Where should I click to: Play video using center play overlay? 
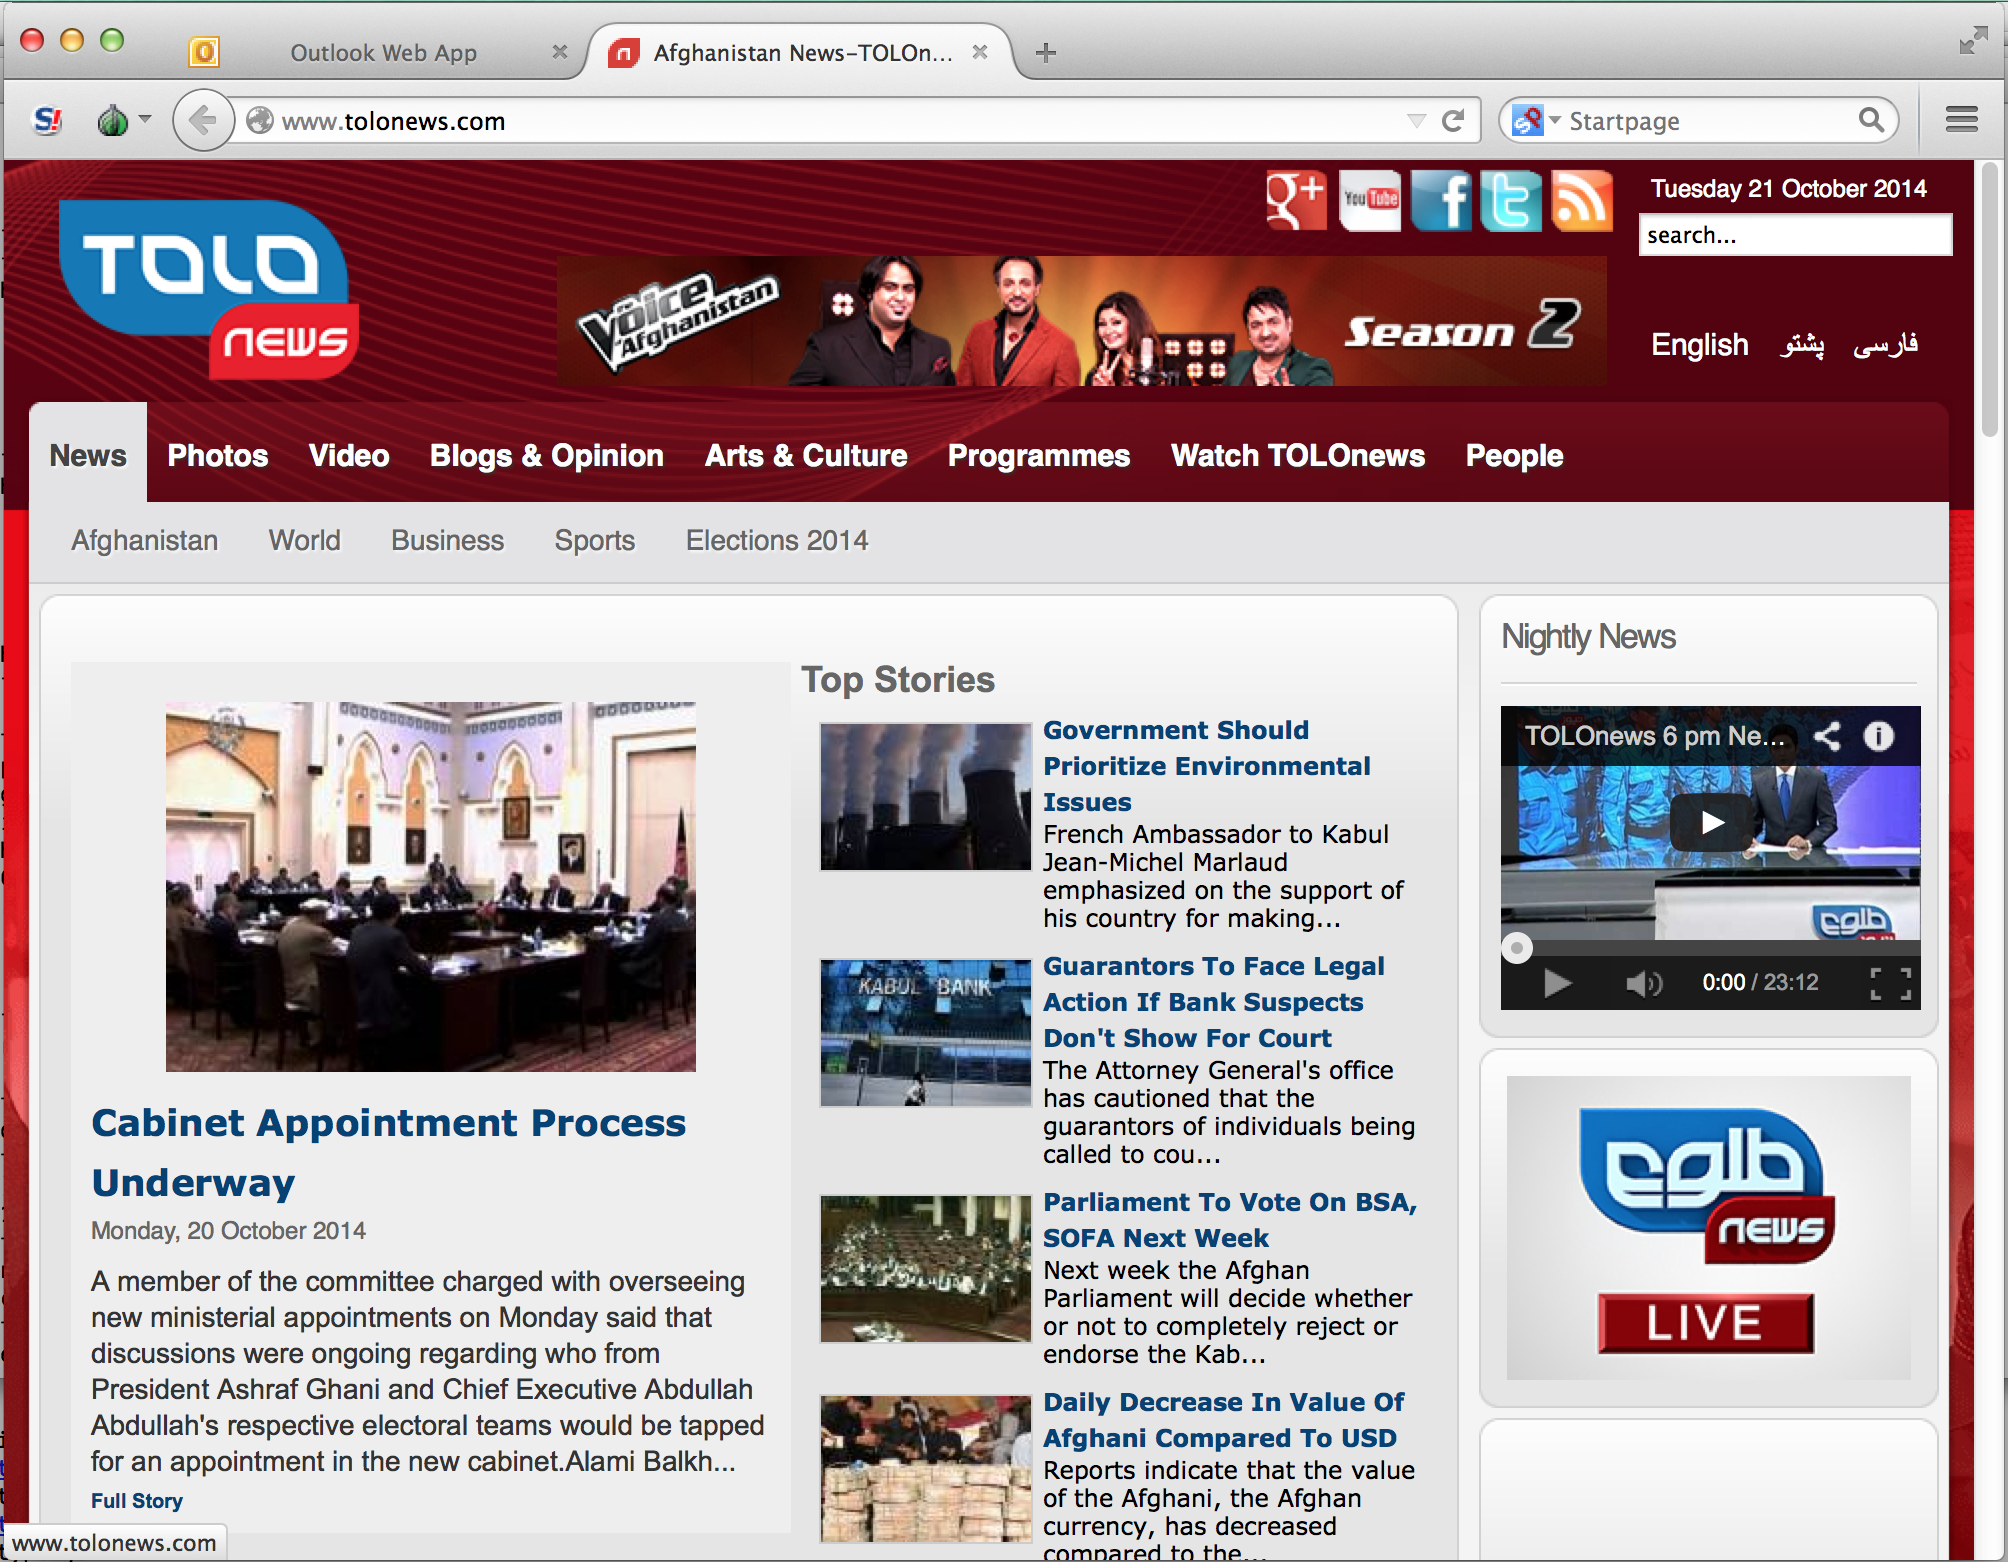pyautogui.click(x=1711, y=822)
